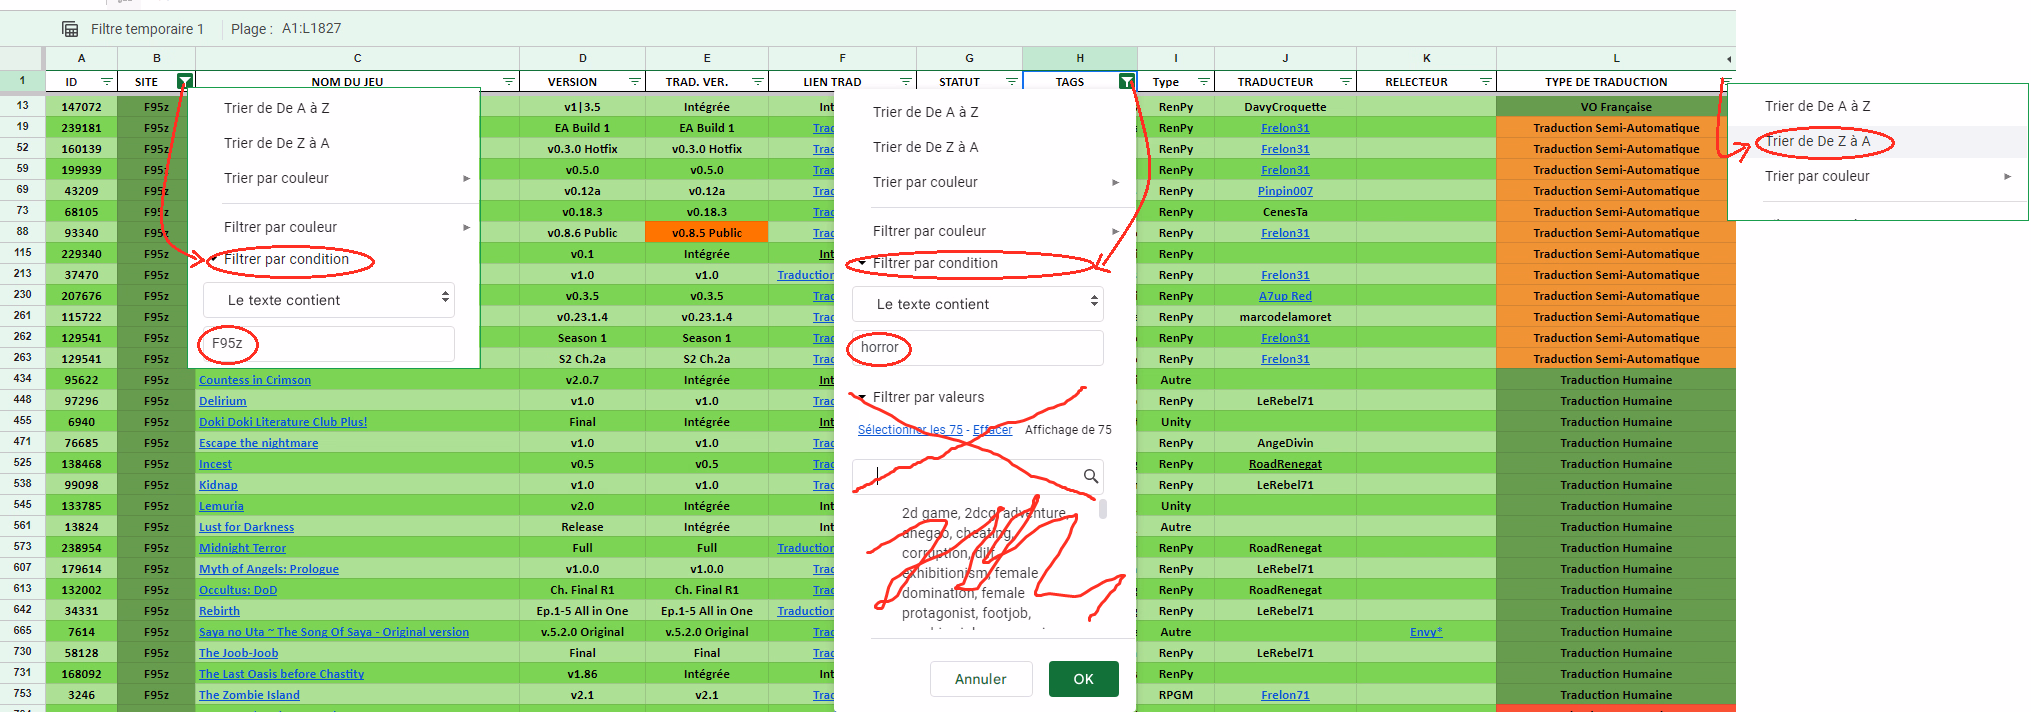Collapse the 'Filtrer par valeurs' section
2031x712 pixels.
[862, 397]
